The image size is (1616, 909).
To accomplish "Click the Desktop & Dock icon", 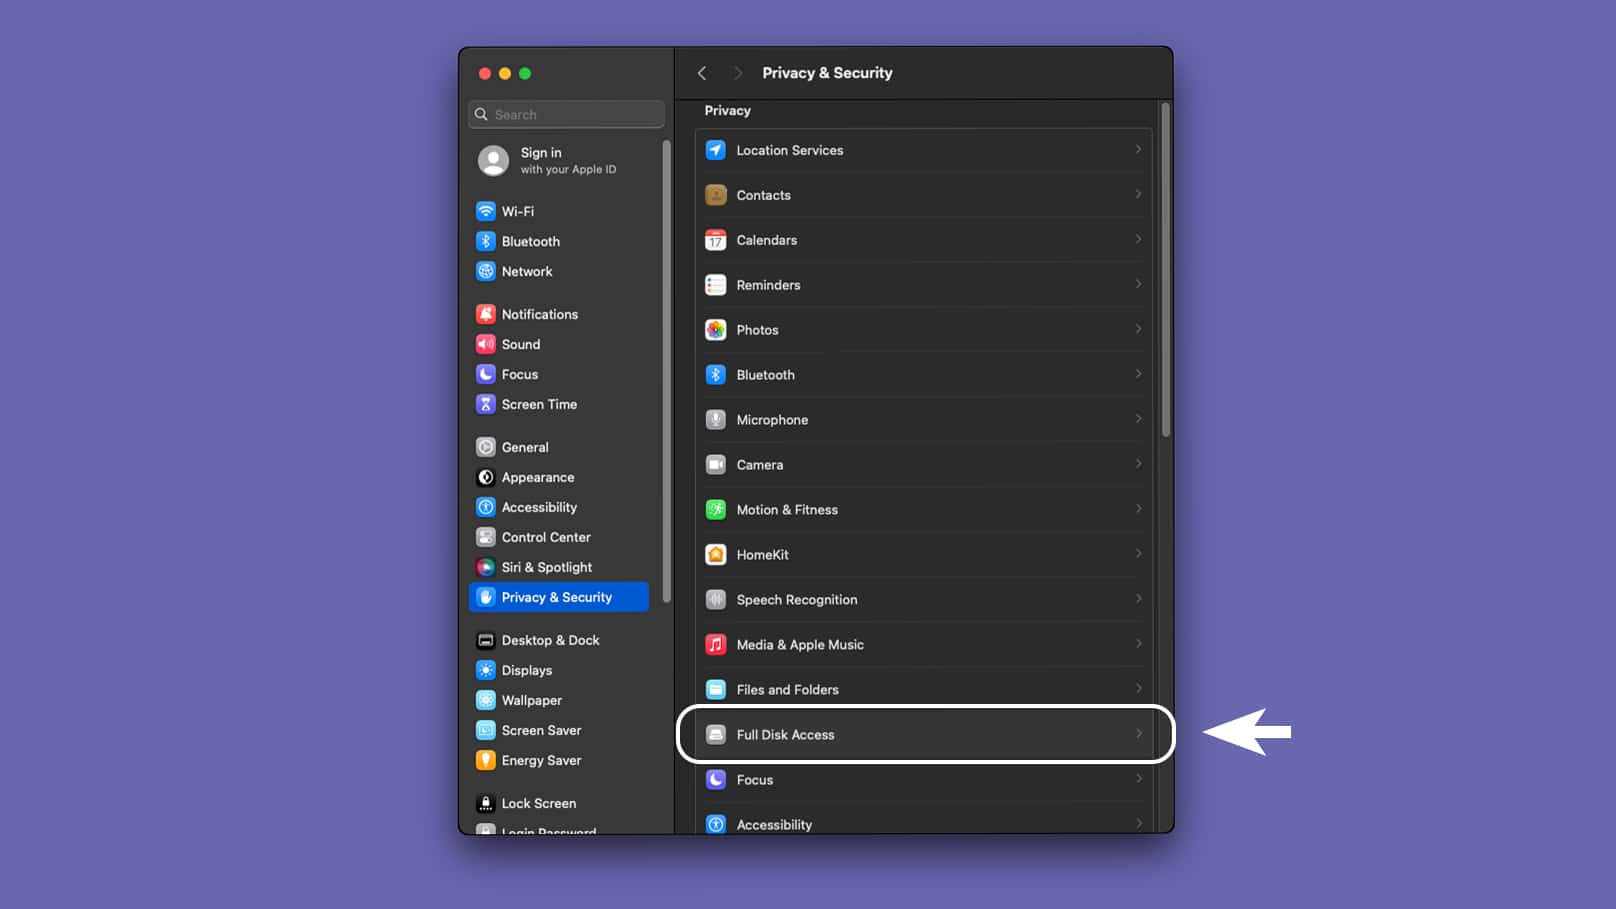I will (486, 640).
